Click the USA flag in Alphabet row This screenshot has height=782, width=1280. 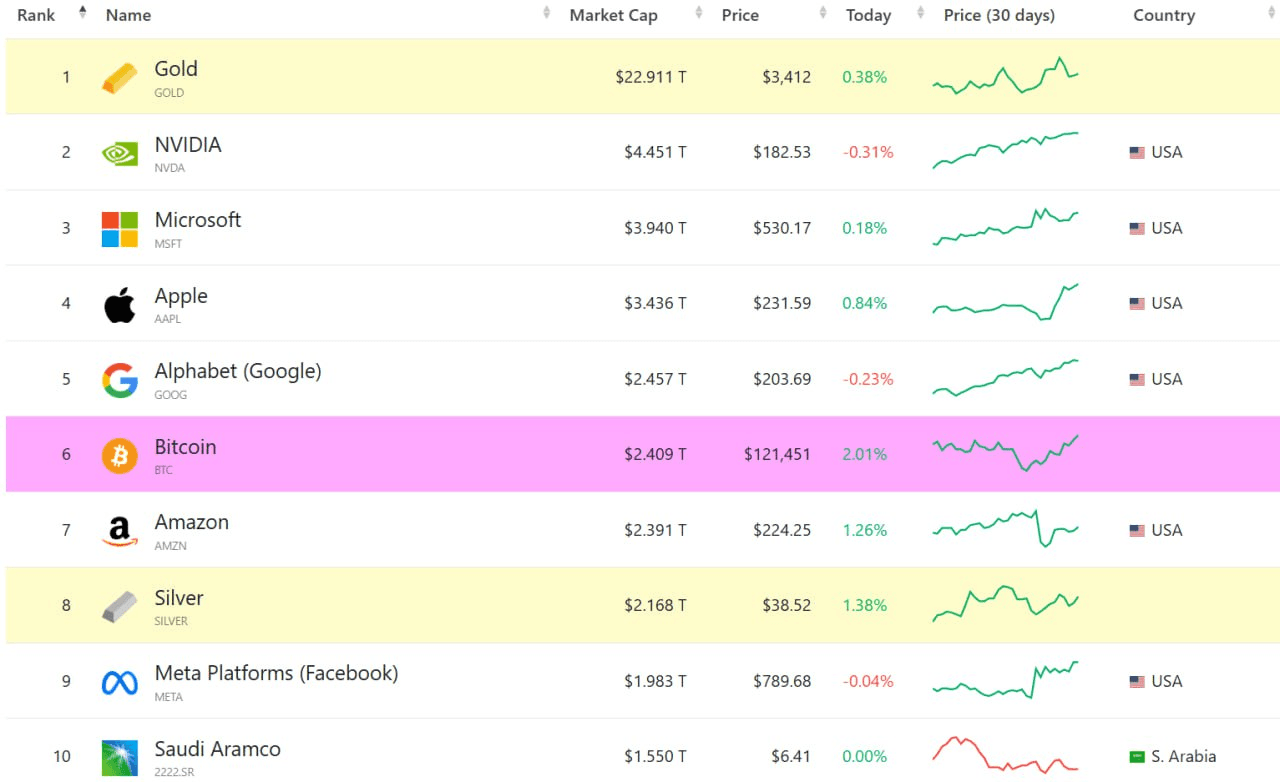(x=1137, y=380)
